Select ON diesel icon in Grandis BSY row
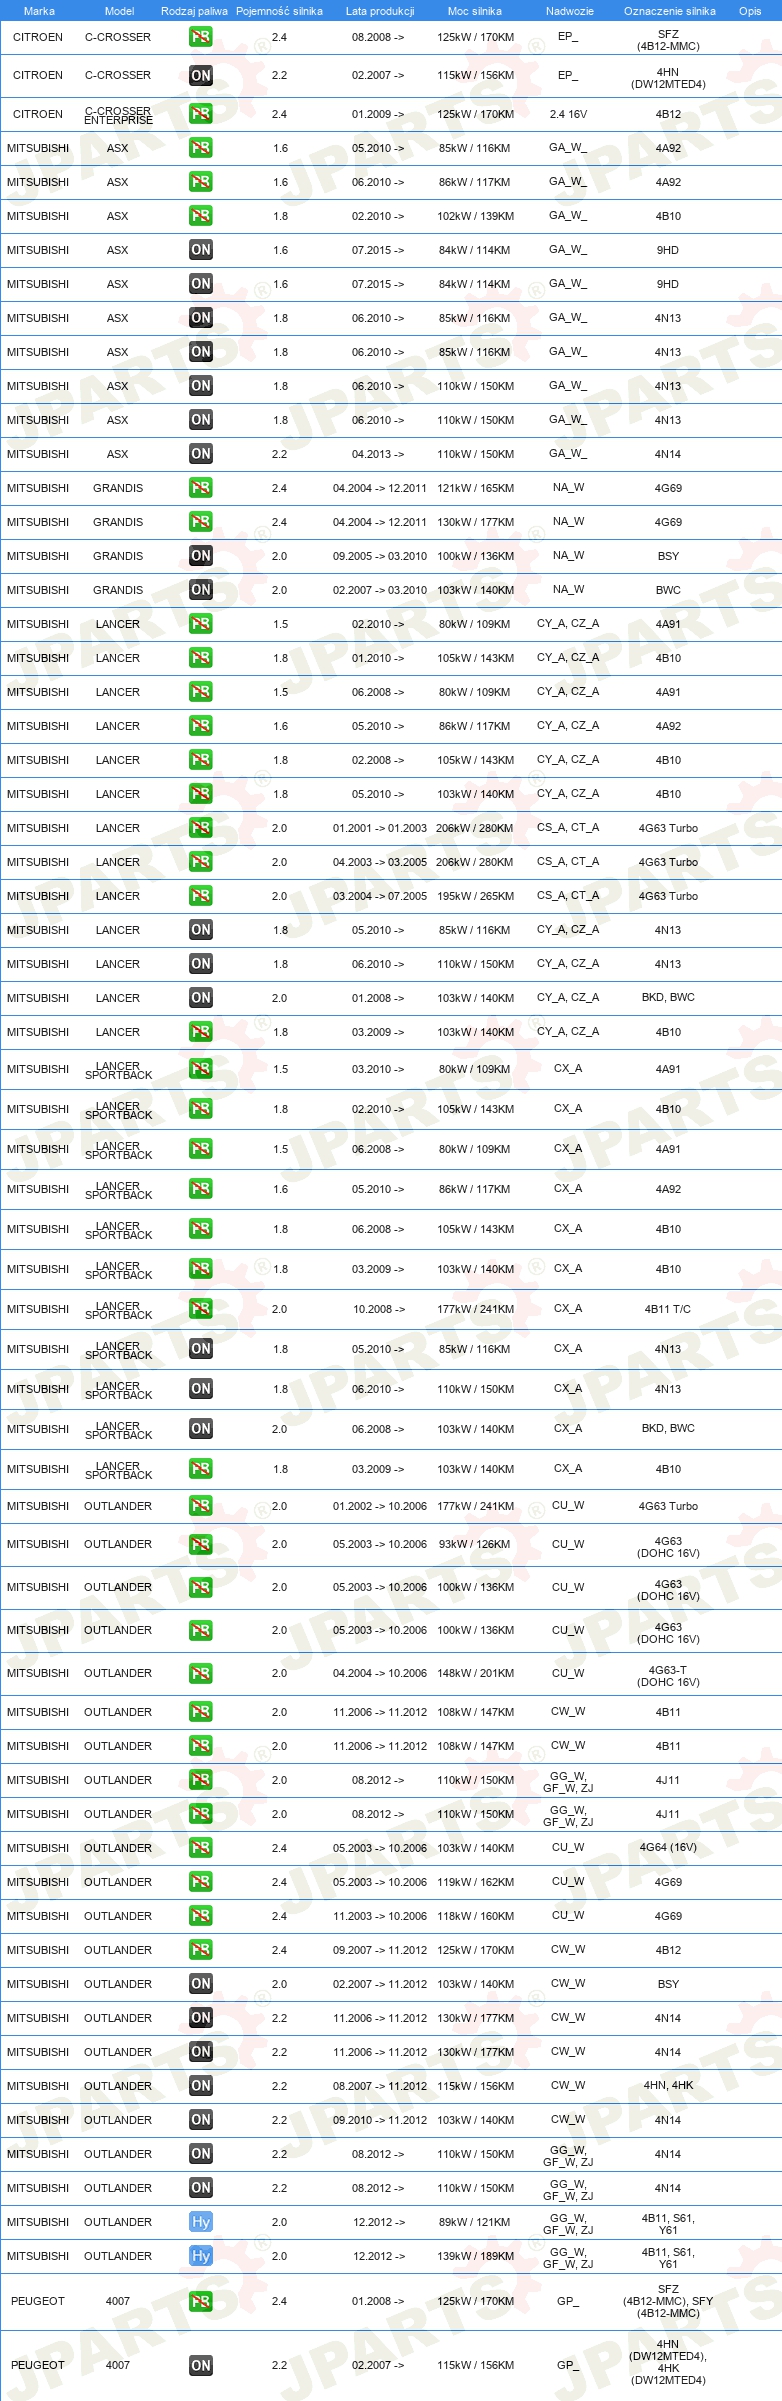 200,556
